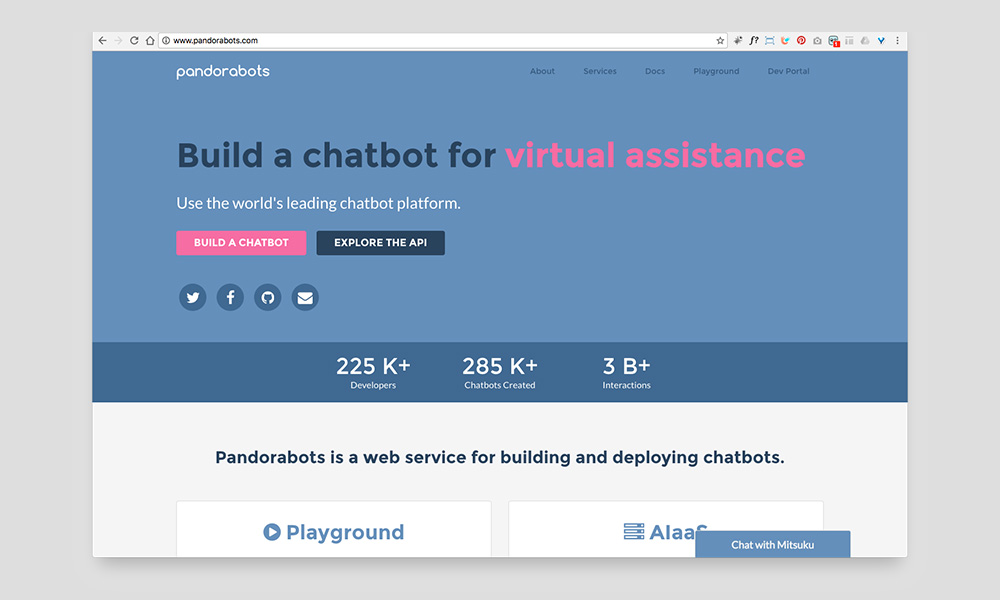Open the Playground nav item
The image size is (1000, 600).
[x=716, y=71]
